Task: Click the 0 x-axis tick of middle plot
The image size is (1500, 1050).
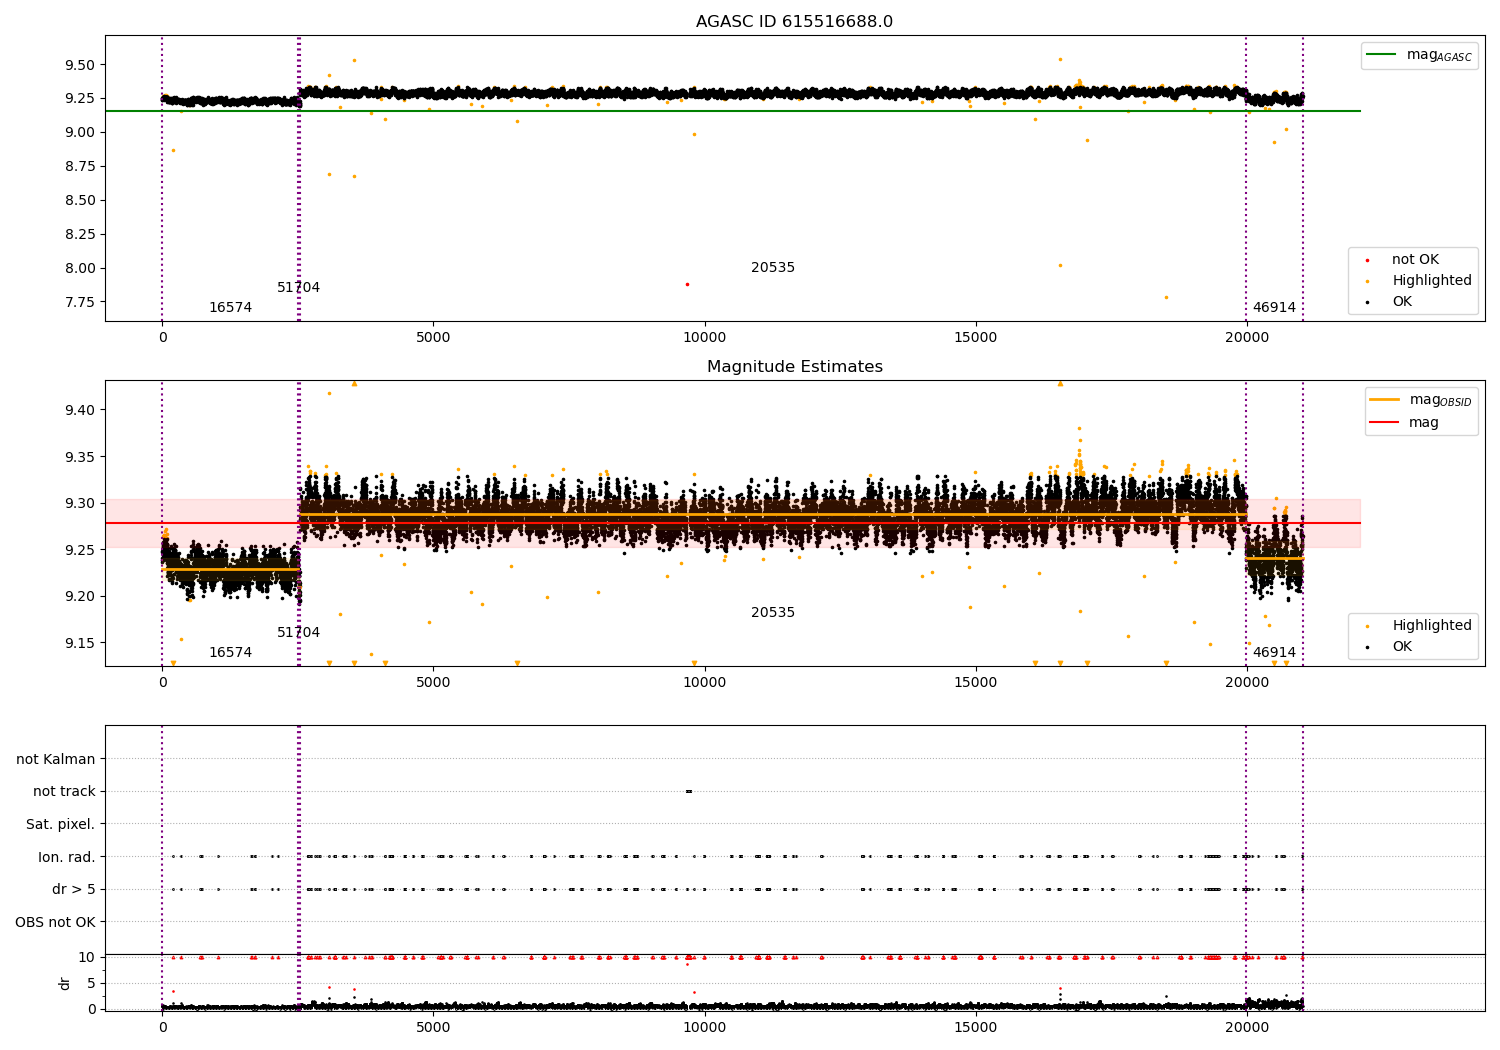Action: tap(162, 682)
